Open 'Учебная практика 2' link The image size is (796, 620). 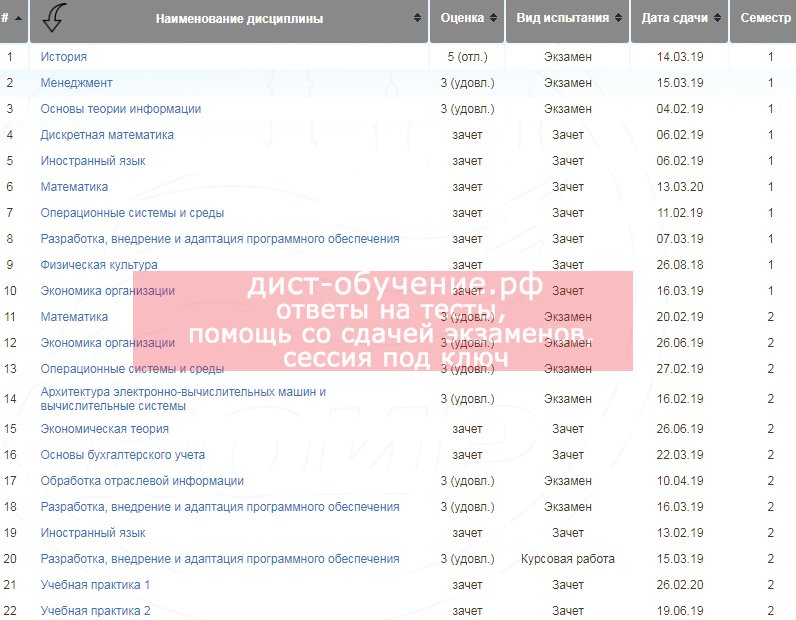click(95, 611)
